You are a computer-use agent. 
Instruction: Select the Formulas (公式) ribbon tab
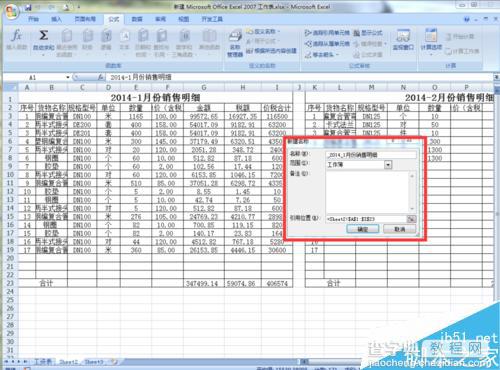tap(114, 19)
